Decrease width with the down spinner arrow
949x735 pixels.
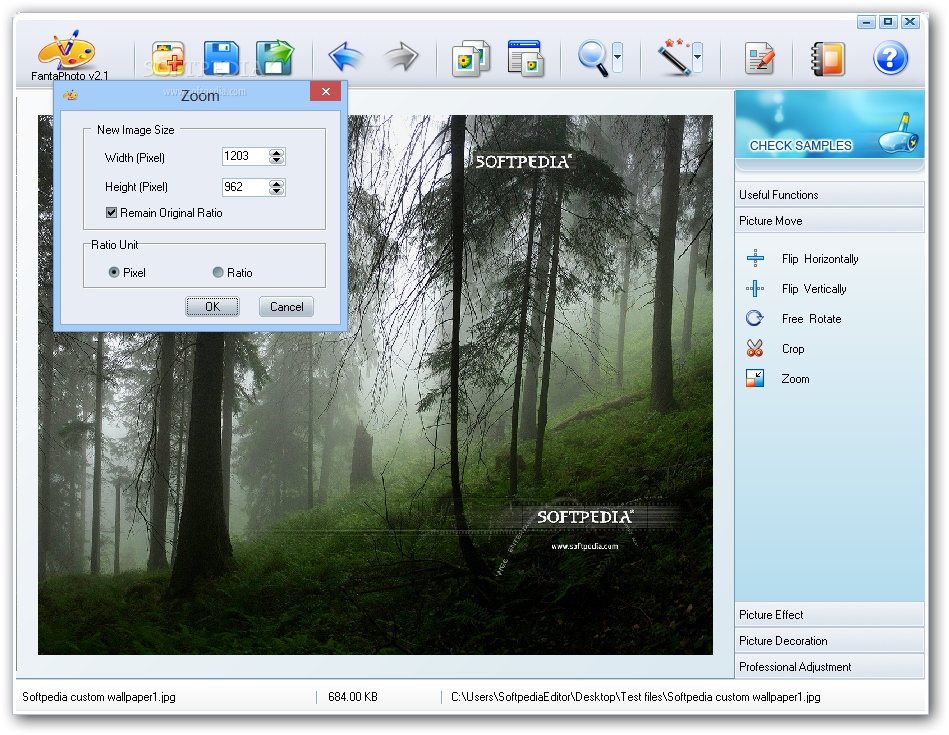[x=277, y=160]
